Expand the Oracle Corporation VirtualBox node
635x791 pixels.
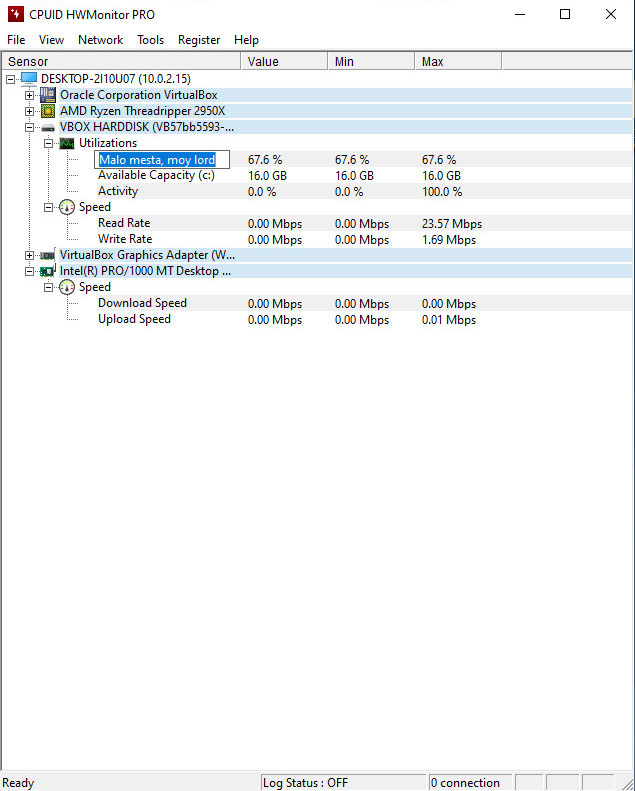(x=30, y=95)
